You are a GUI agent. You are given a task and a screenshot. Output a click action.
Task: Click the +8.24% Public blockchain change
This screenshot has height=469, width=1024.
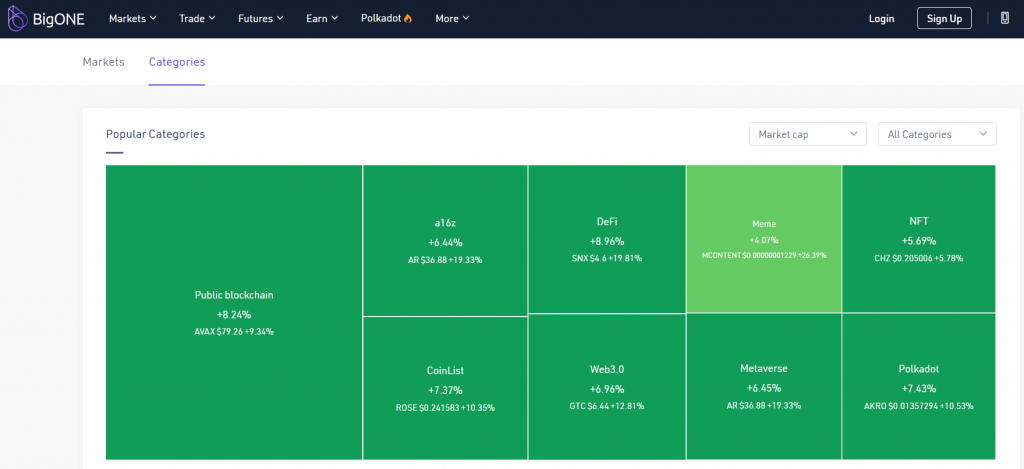click(234, 314)
